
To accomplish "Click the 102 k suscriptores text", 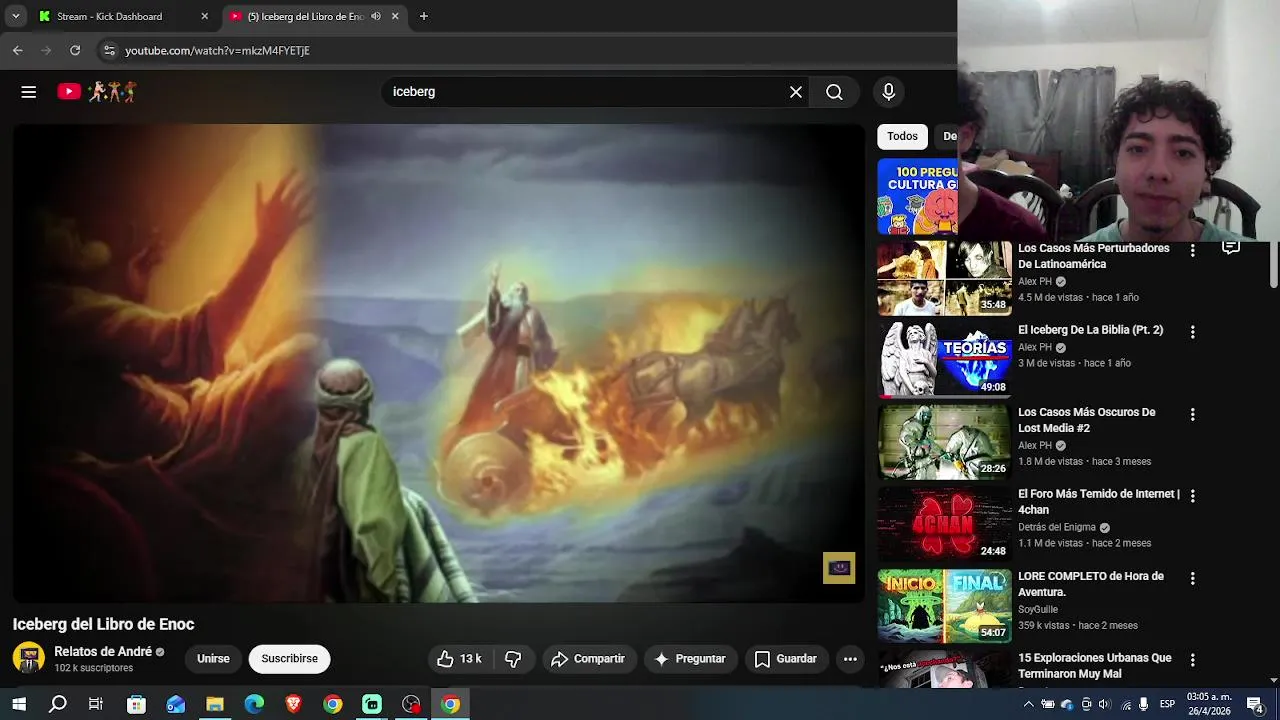I will (x=93, y=668).
